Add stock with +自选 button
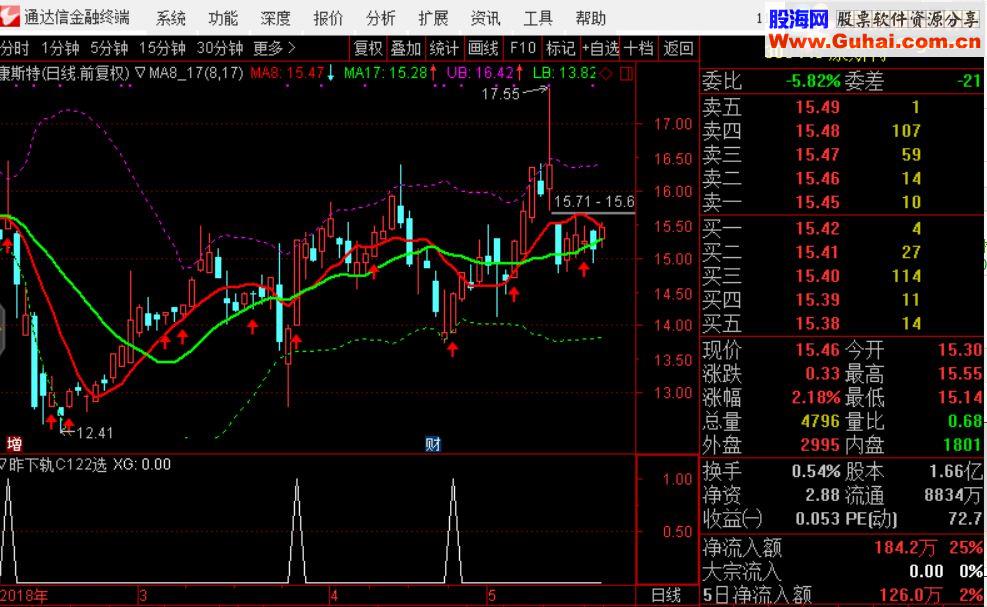The height and width of the screenshot is (607, 987). [601, 48]
